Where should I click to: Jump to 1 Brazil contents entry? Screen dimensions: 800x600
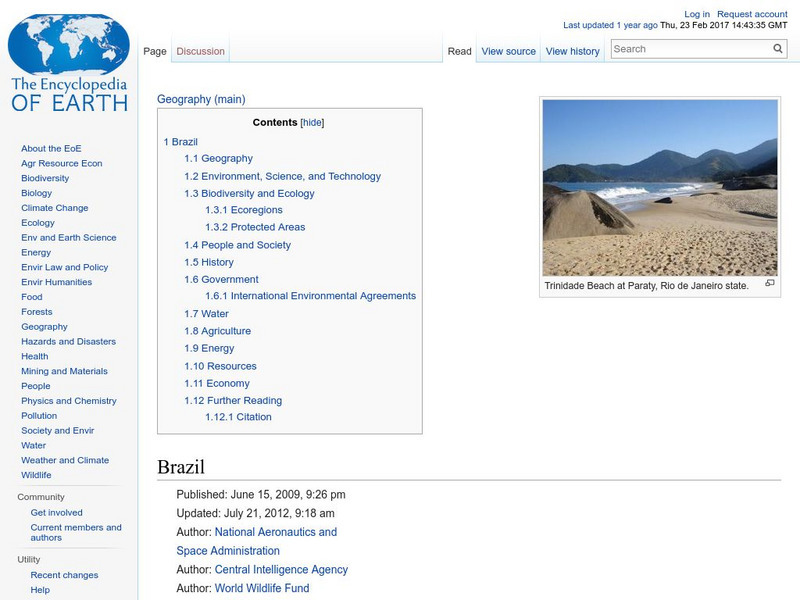point(181,142)
